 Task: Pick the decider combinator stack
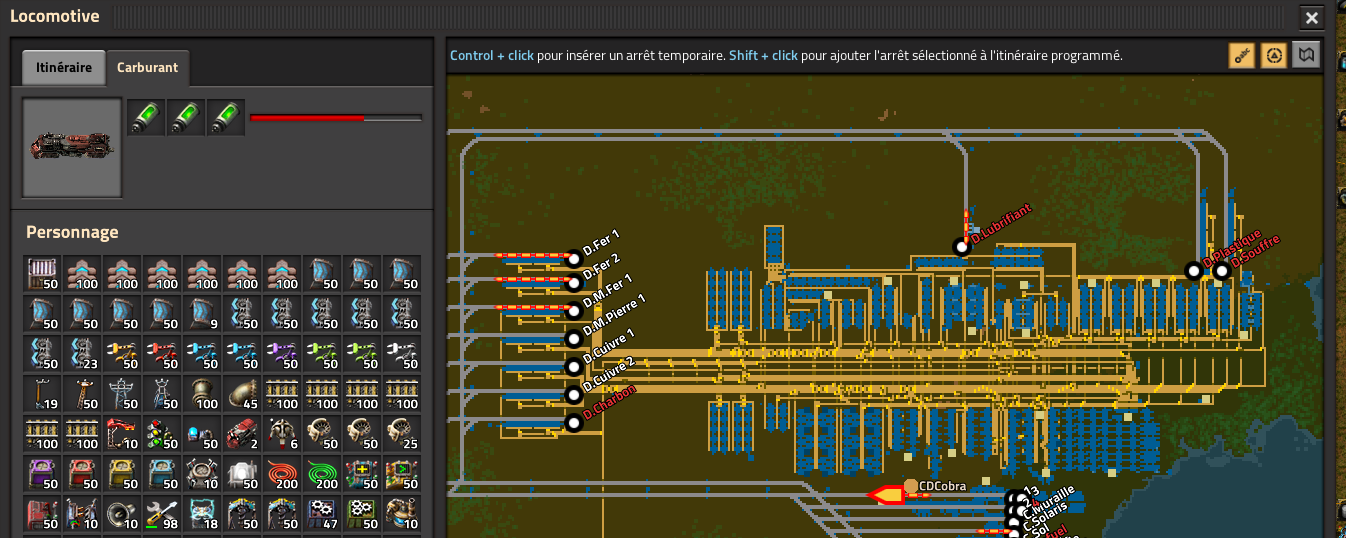402,474
